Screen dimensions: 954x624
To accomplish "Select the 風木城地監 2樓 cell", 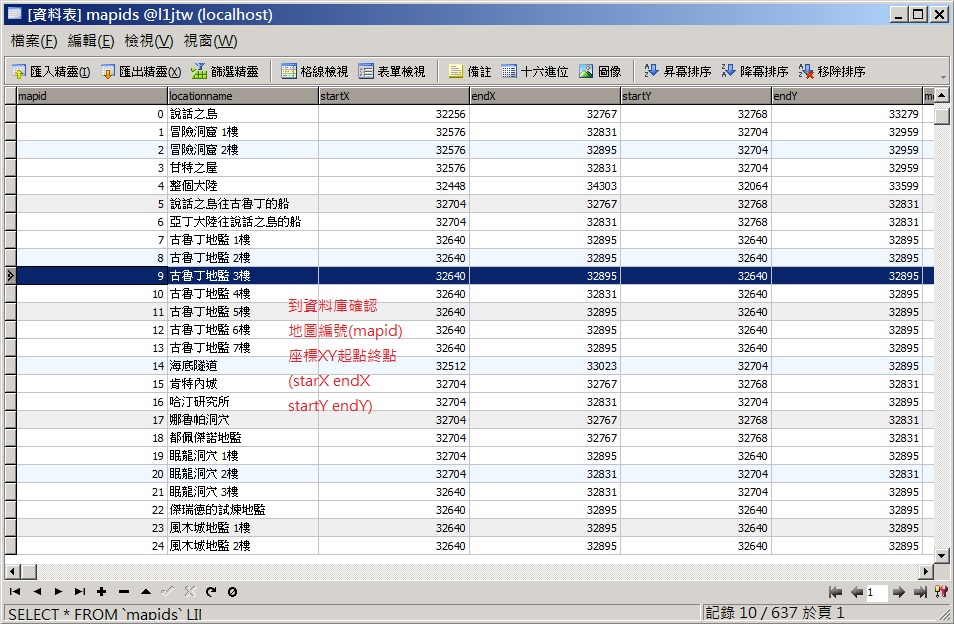I will [x=243, y=546].
